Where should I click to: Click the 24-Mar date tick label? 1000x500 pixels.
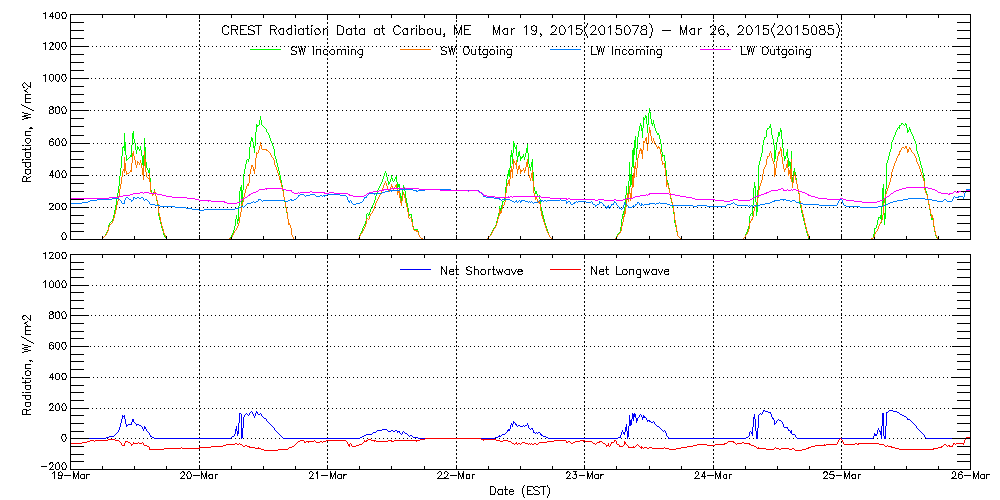coord(713,477)
